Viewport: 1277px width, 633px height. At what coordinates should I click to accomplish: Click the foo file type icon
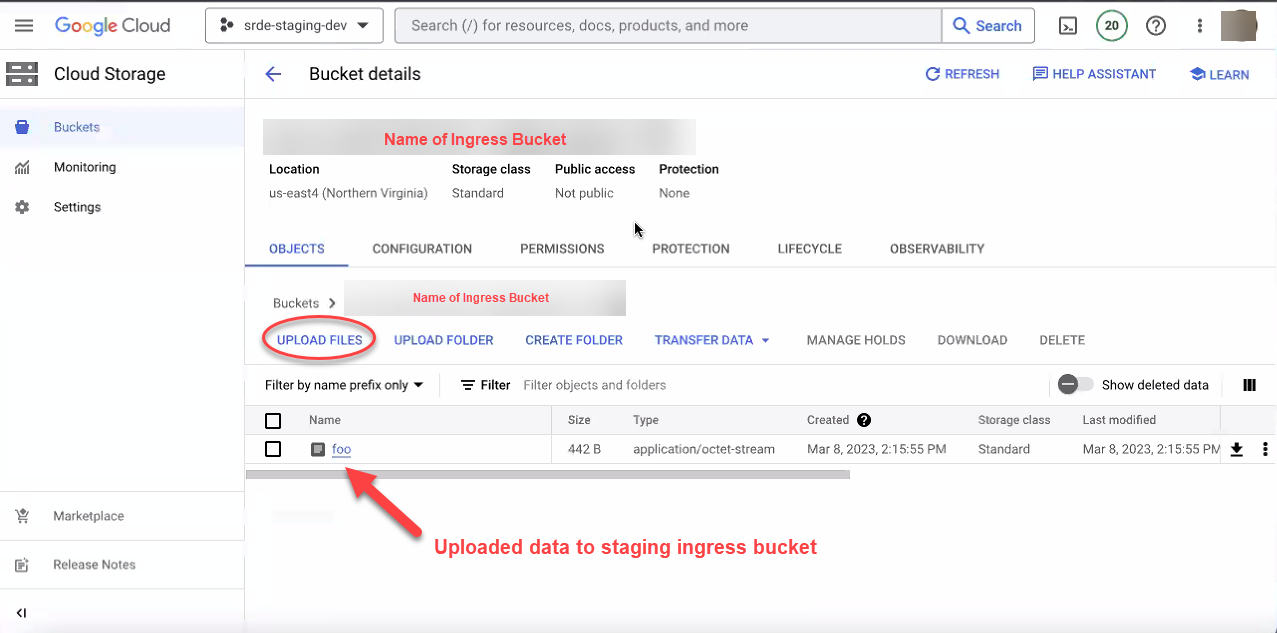[318, 449]
